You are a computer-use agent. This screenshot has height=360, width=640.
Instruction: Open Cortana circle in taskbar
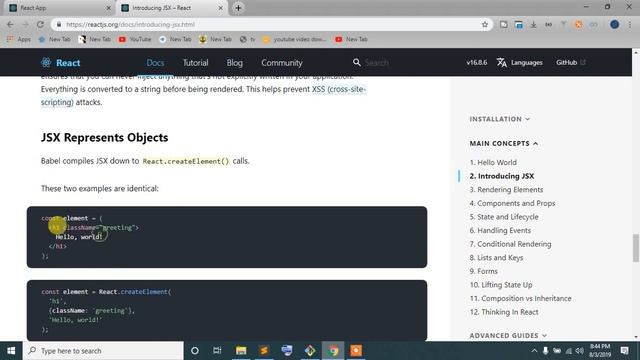pyautogui.click(x=195, y=351)
